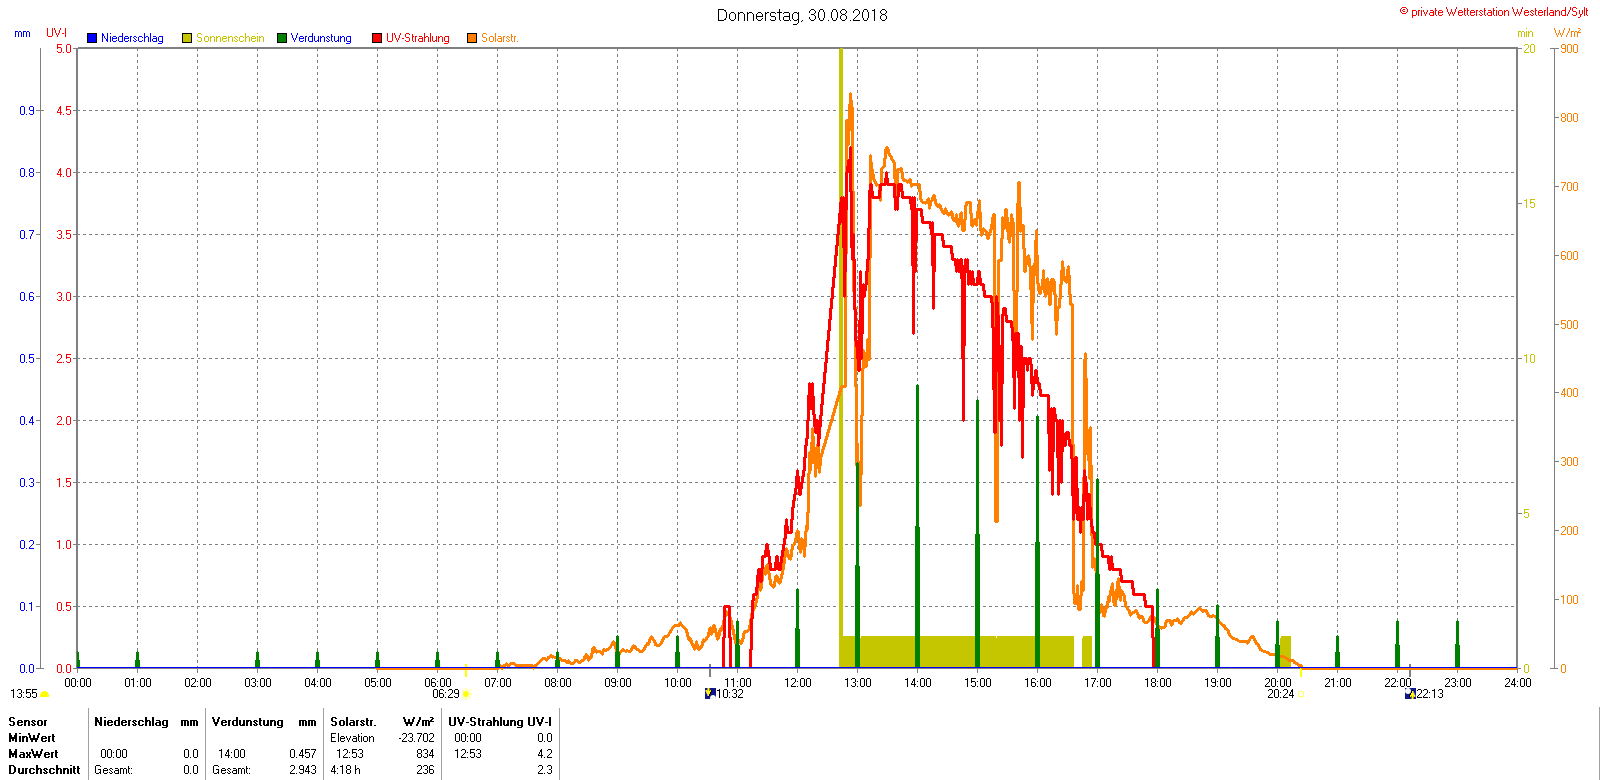Click the Elevation value -23.702
1600x780 pixels.
tap(417, 738)
